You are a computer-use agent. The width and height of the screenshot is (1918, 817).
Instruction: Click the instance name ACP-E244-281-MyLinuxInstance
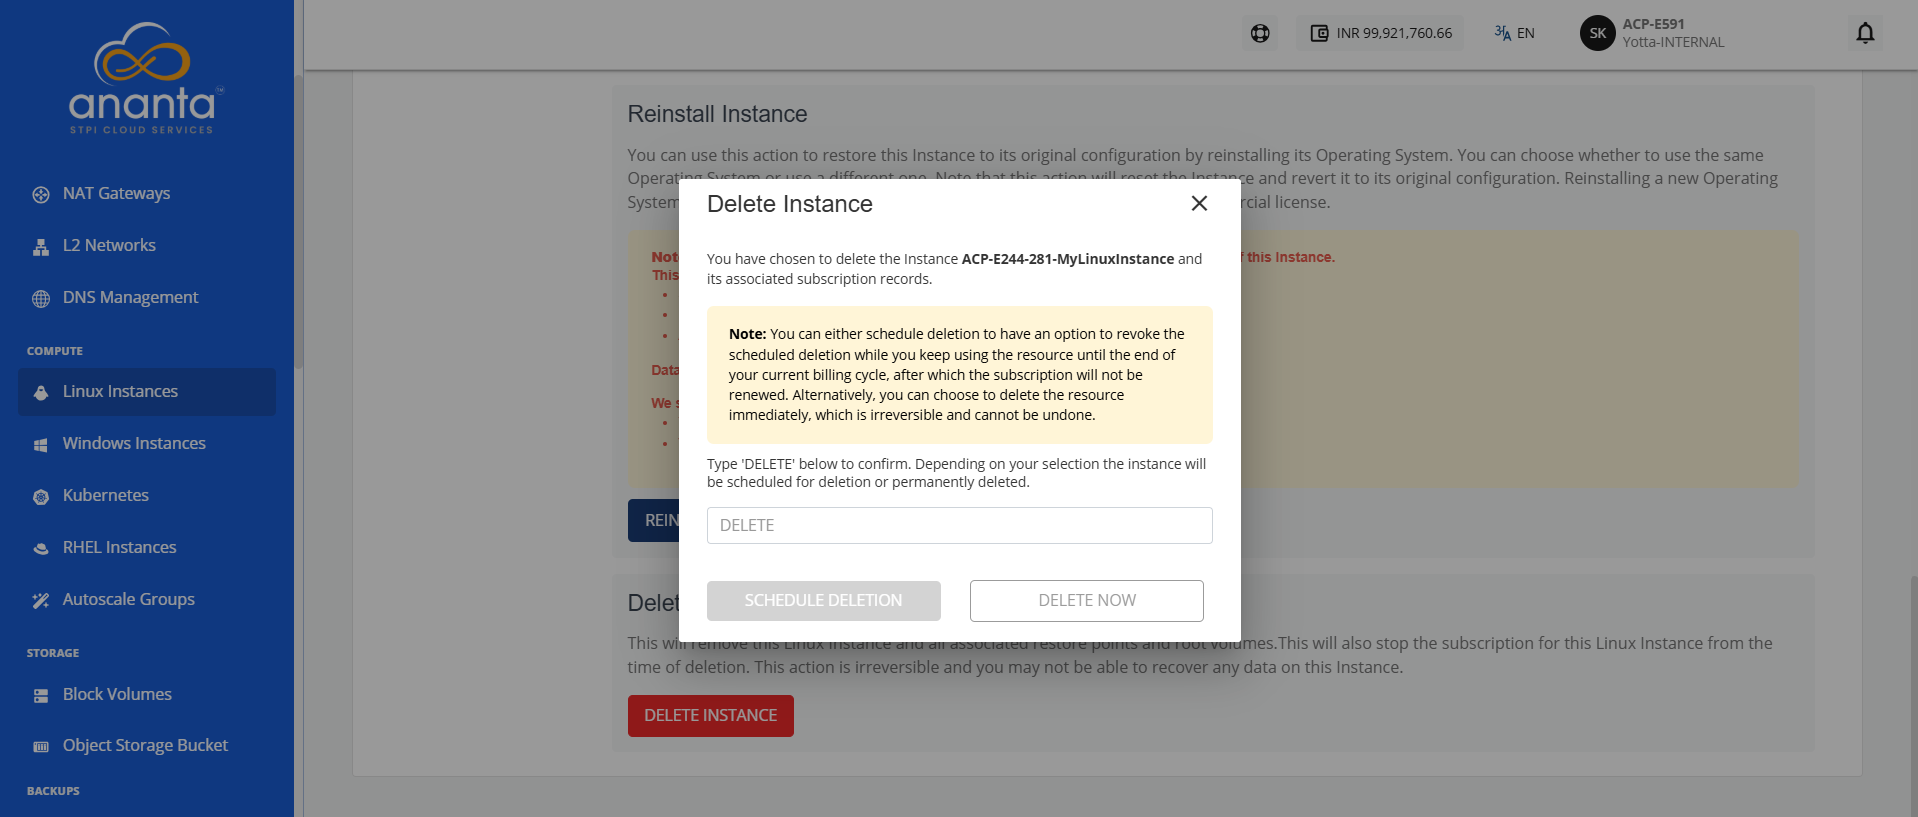pyautogui.click(x=1068, y=259)
